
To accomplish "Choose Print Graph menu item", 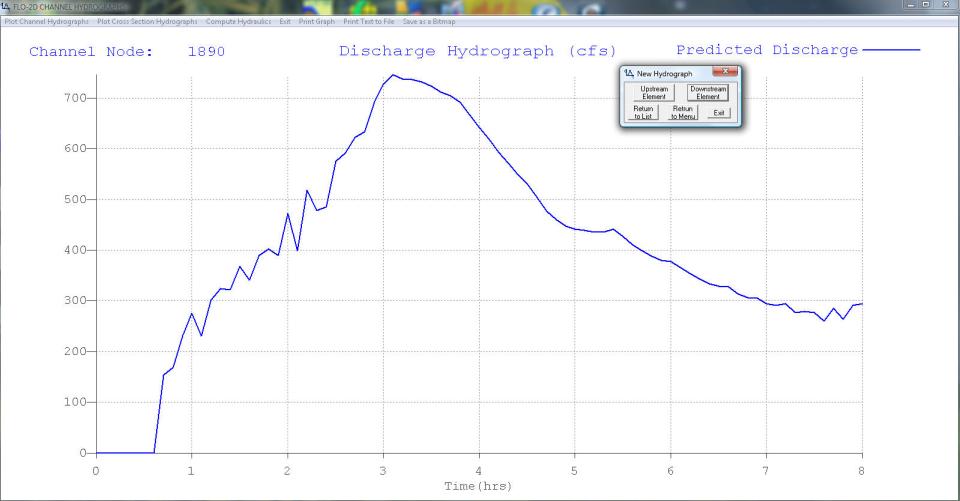I will [317, 21].
